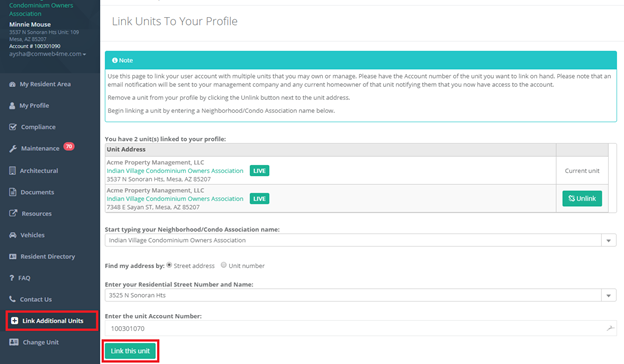
Task: Click the Resident Directory card icon
Action: (x=13, y=257)
